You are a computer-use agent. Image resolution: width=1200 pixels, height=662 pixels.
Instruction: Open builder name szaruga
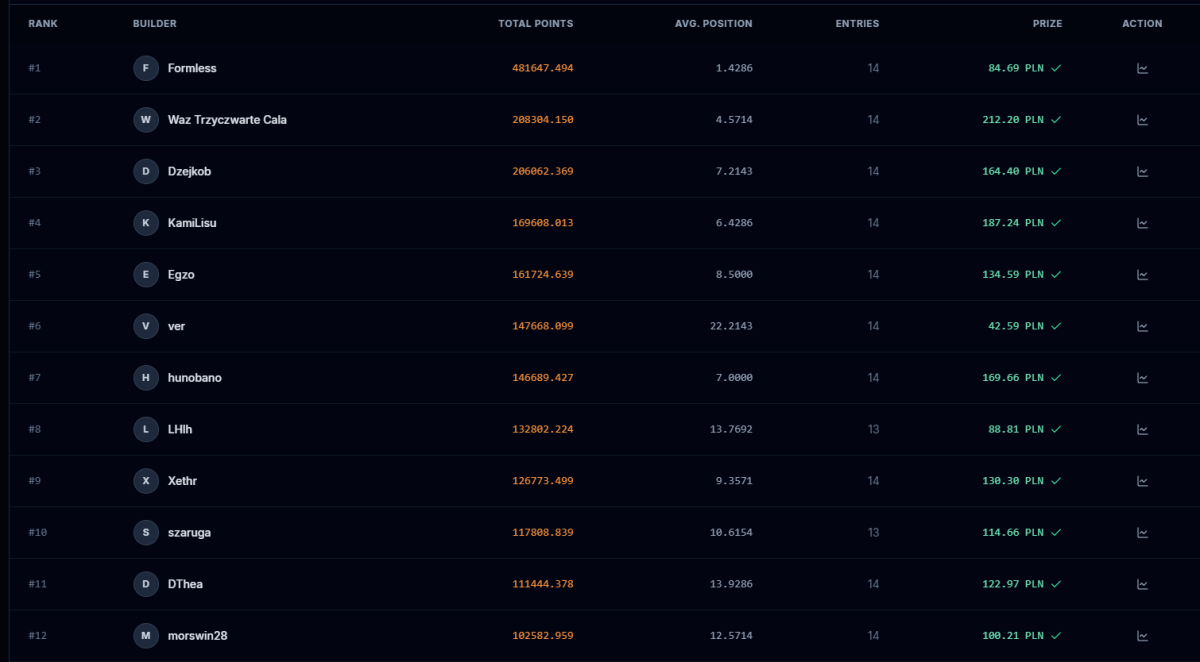click(189, 533)
